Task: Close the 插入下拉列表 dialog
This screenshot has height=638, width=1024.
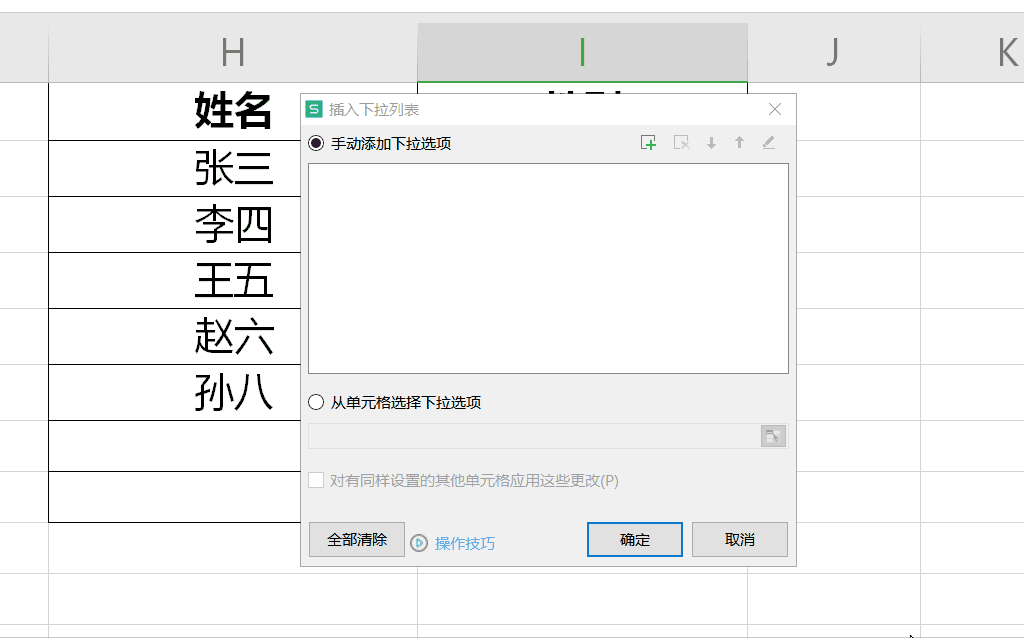Action: pyautogui.click(x=776, y=109)
